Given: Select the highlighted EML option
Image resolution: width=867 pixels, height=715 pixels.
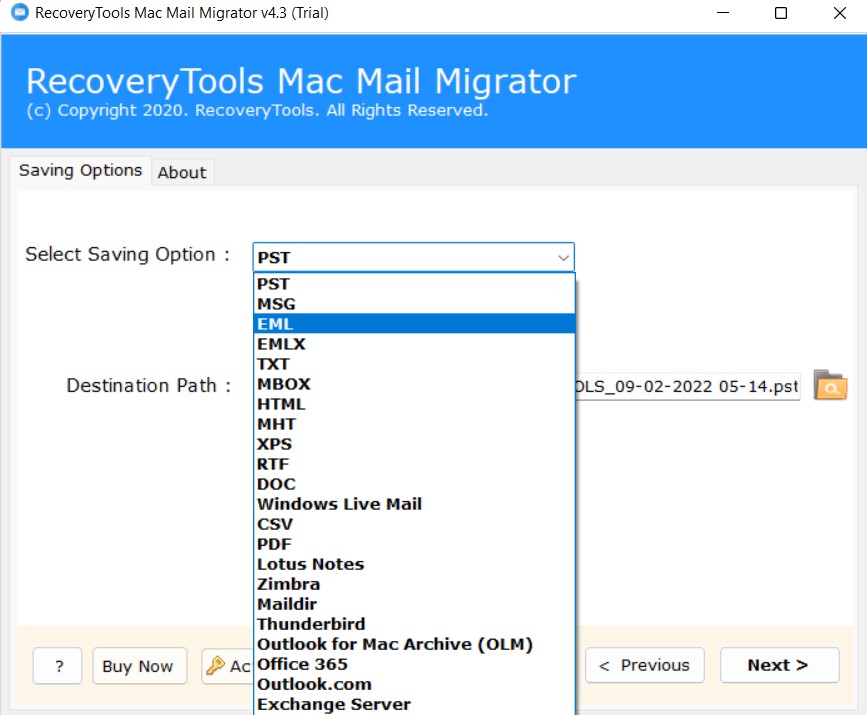Looking at the screenshot, I should click(x=414, y=323).
